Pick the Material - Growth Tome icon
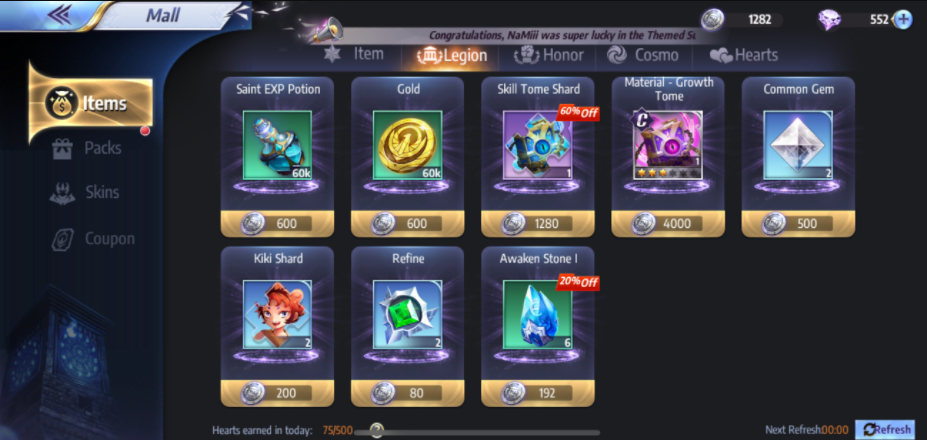The width and height of the screenshot is (927, 440). click(x=667, y=145)
